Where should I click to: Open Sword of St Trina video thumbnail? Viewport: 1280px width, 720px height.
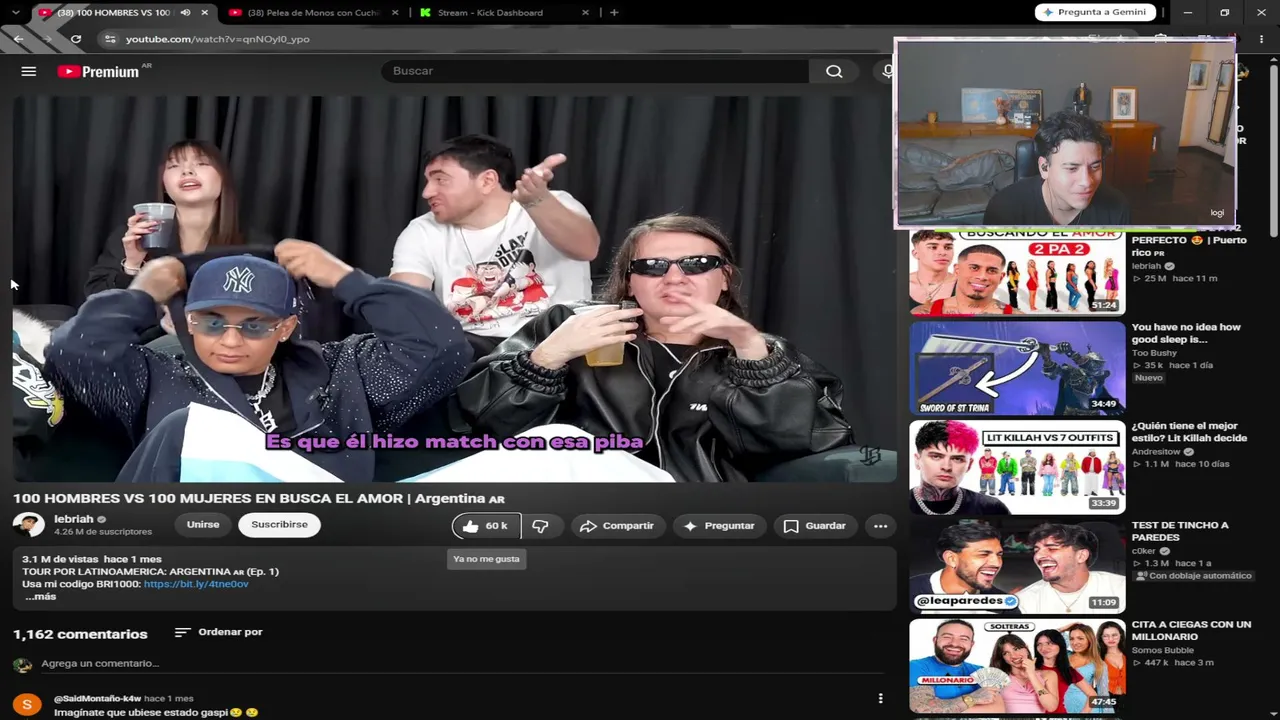pyautogui.click(x=1017, y=368)
